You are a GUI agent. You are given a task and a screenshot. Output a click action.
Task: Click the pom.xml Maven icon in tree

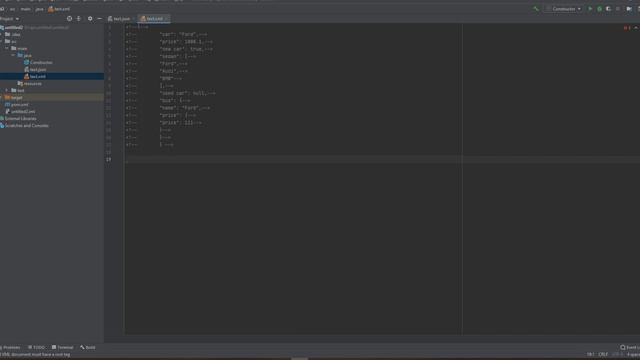point(7,105)
